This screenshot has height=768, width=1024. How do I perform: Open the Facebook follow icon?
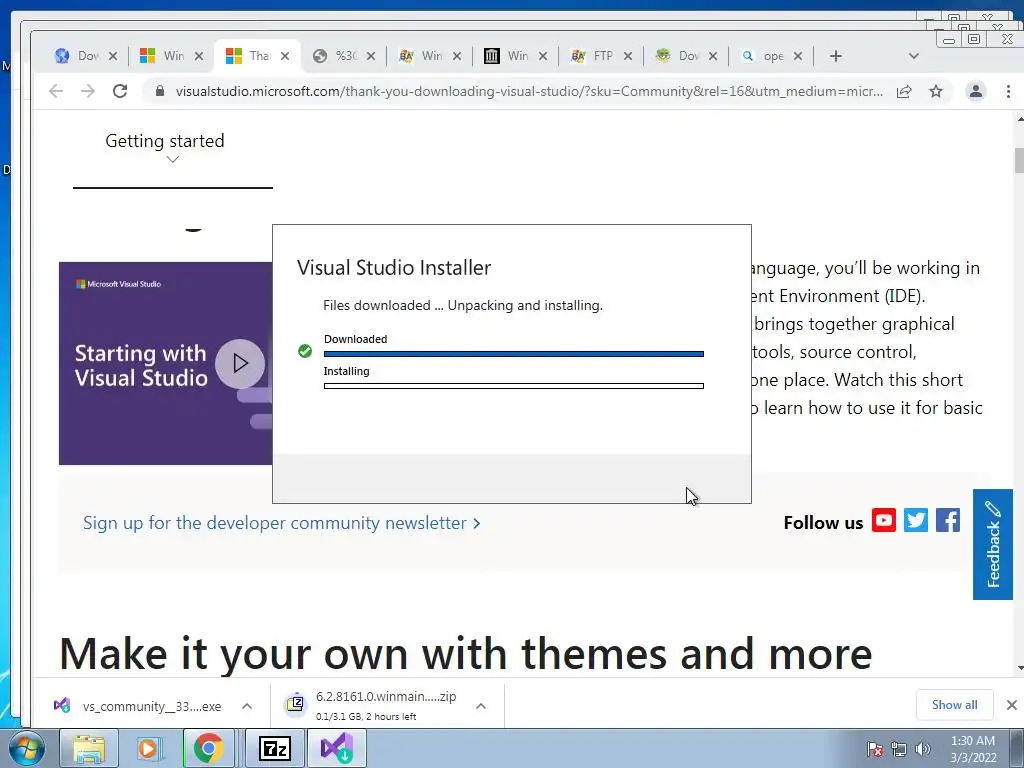[948, 520]
